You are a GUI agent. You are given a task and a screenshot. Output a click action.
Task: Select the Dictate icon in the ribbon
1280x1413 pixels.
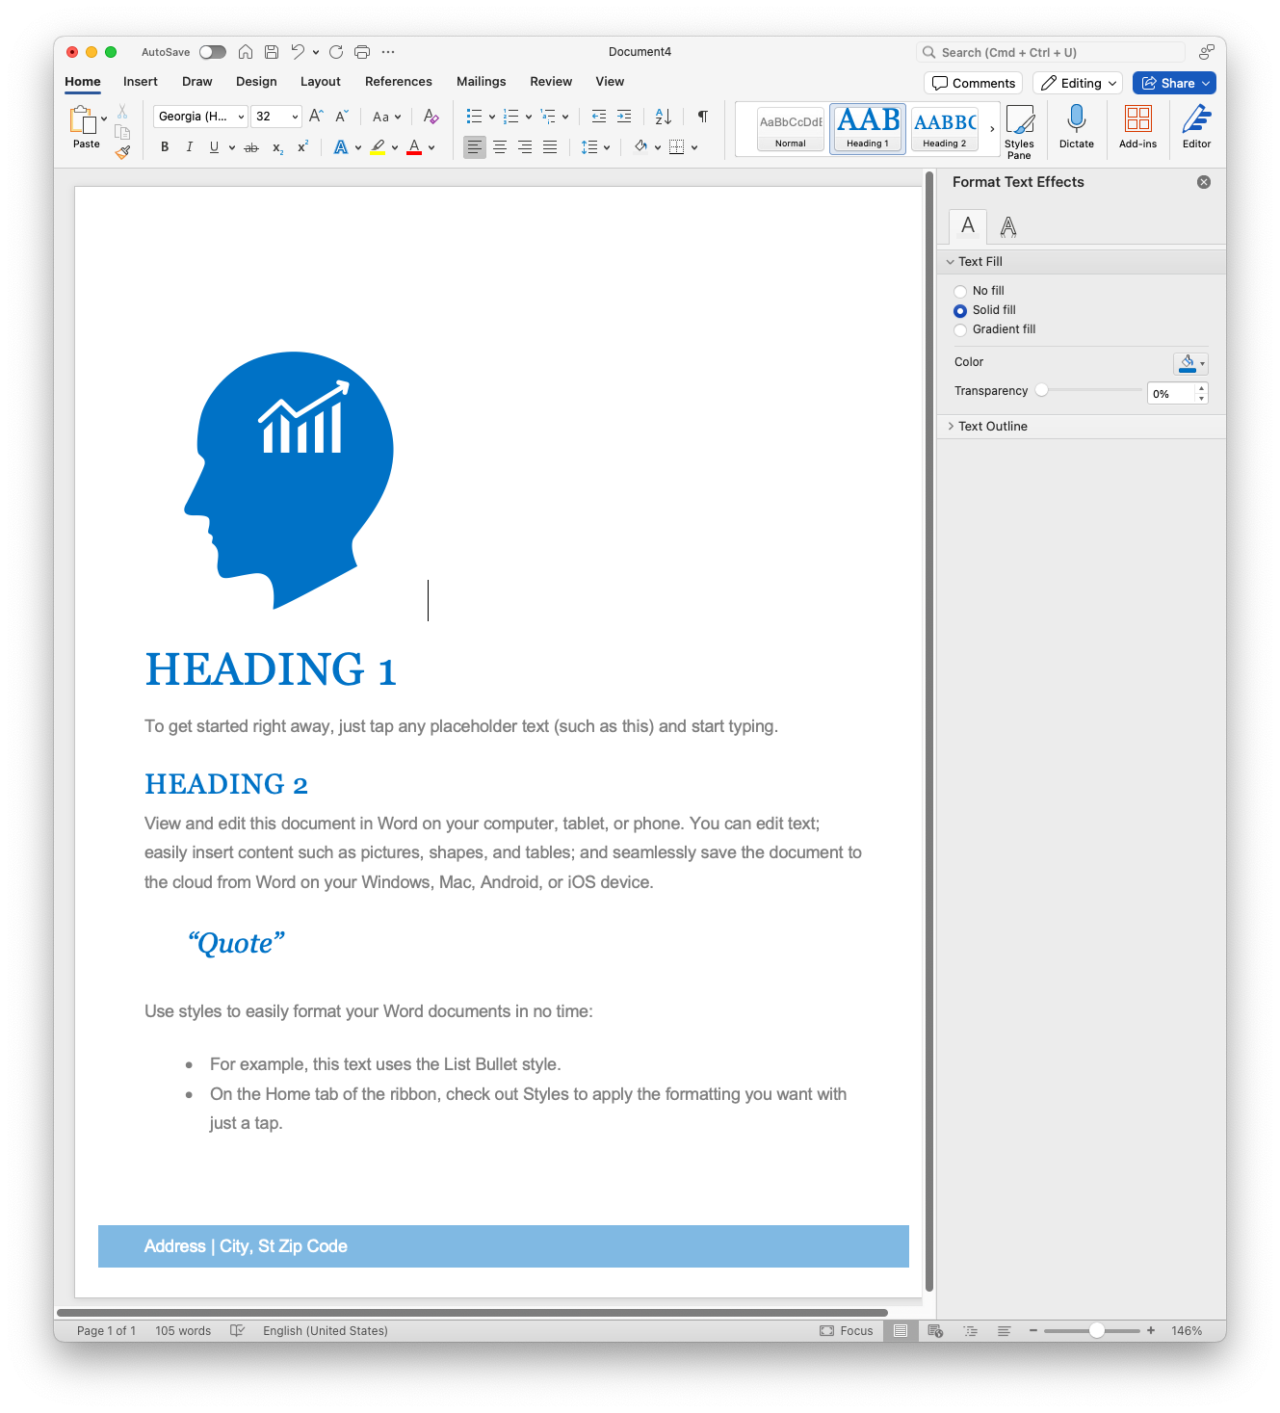(x=1076, y=128)
